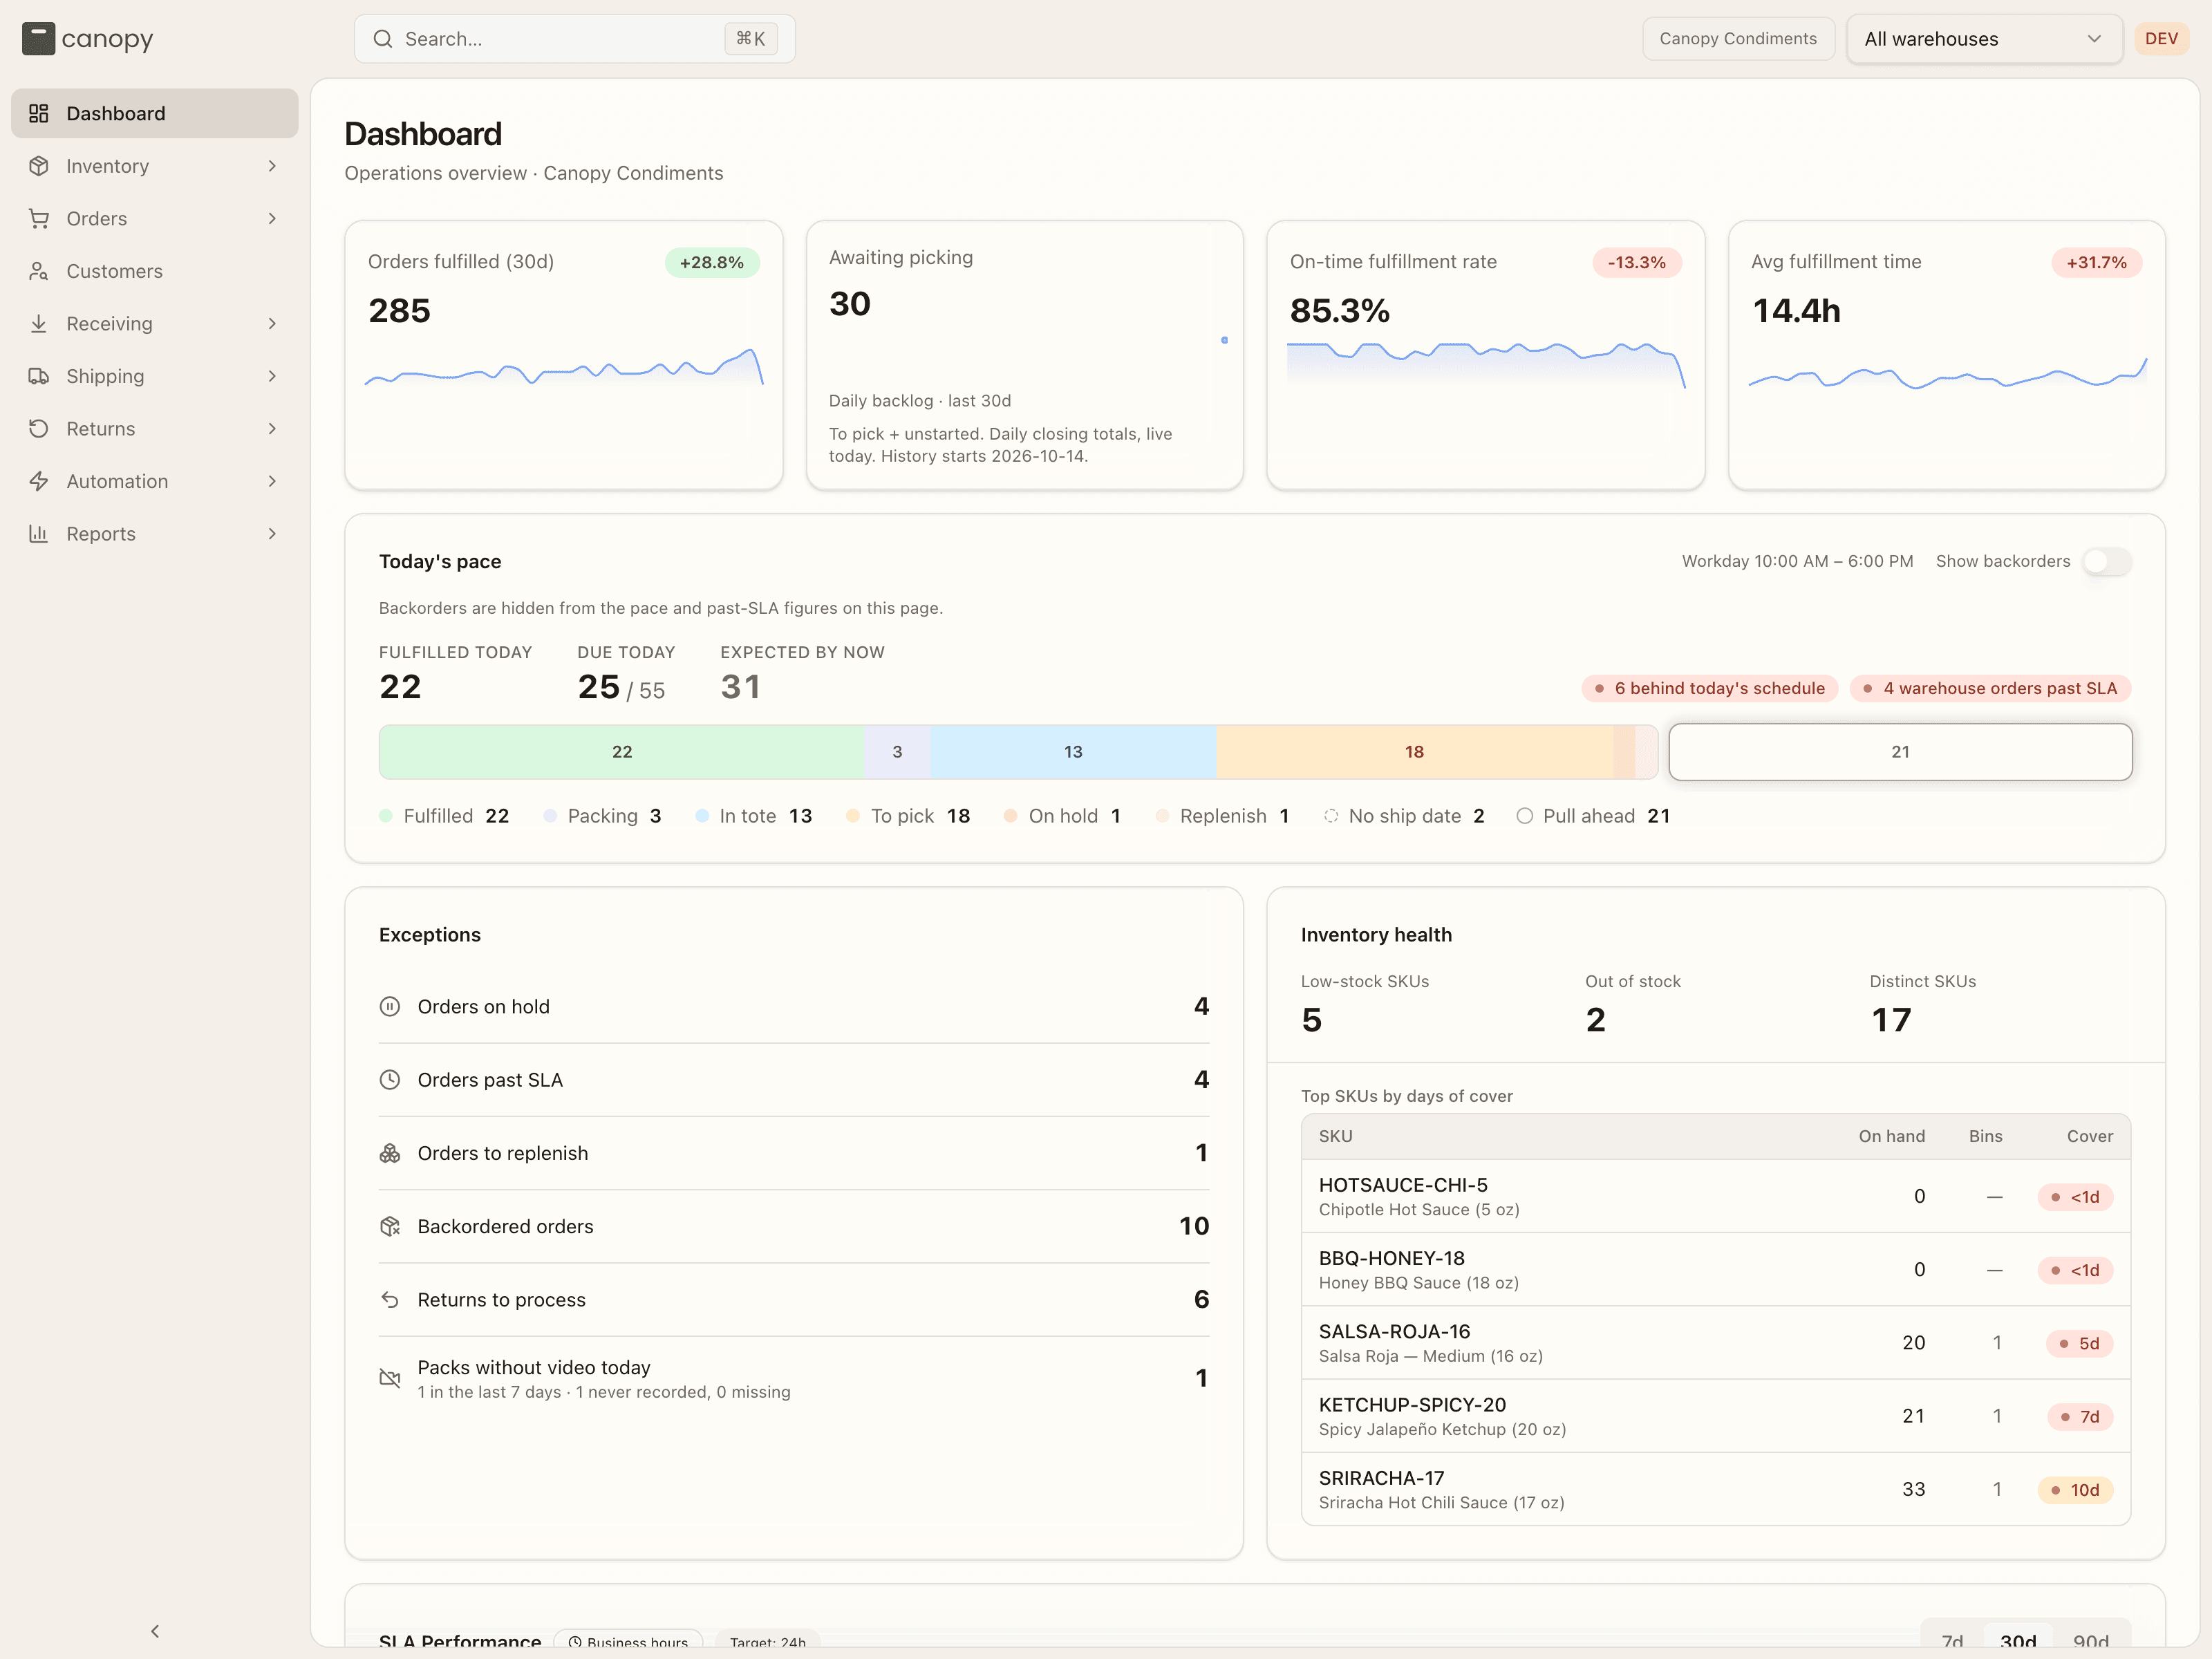The width and height of the screenshot is (2212, 1659).
Task: Click the orange To pick 18 bar segment
Action: [x=1414, y=752]
